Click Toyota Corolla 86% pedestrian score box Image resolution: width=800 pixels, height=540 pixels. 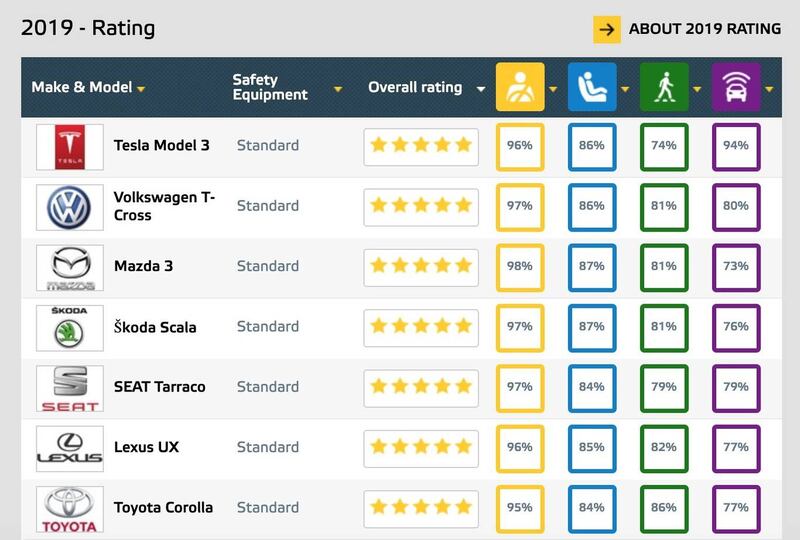[x=664, y=507]
